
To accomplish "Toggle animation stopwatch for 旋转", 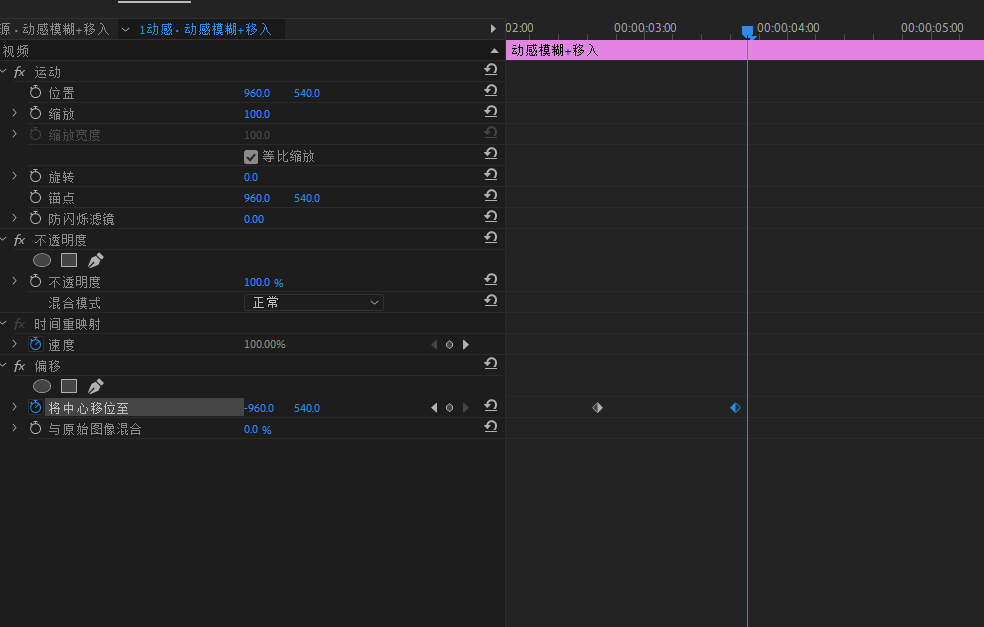I will point(36,177).
